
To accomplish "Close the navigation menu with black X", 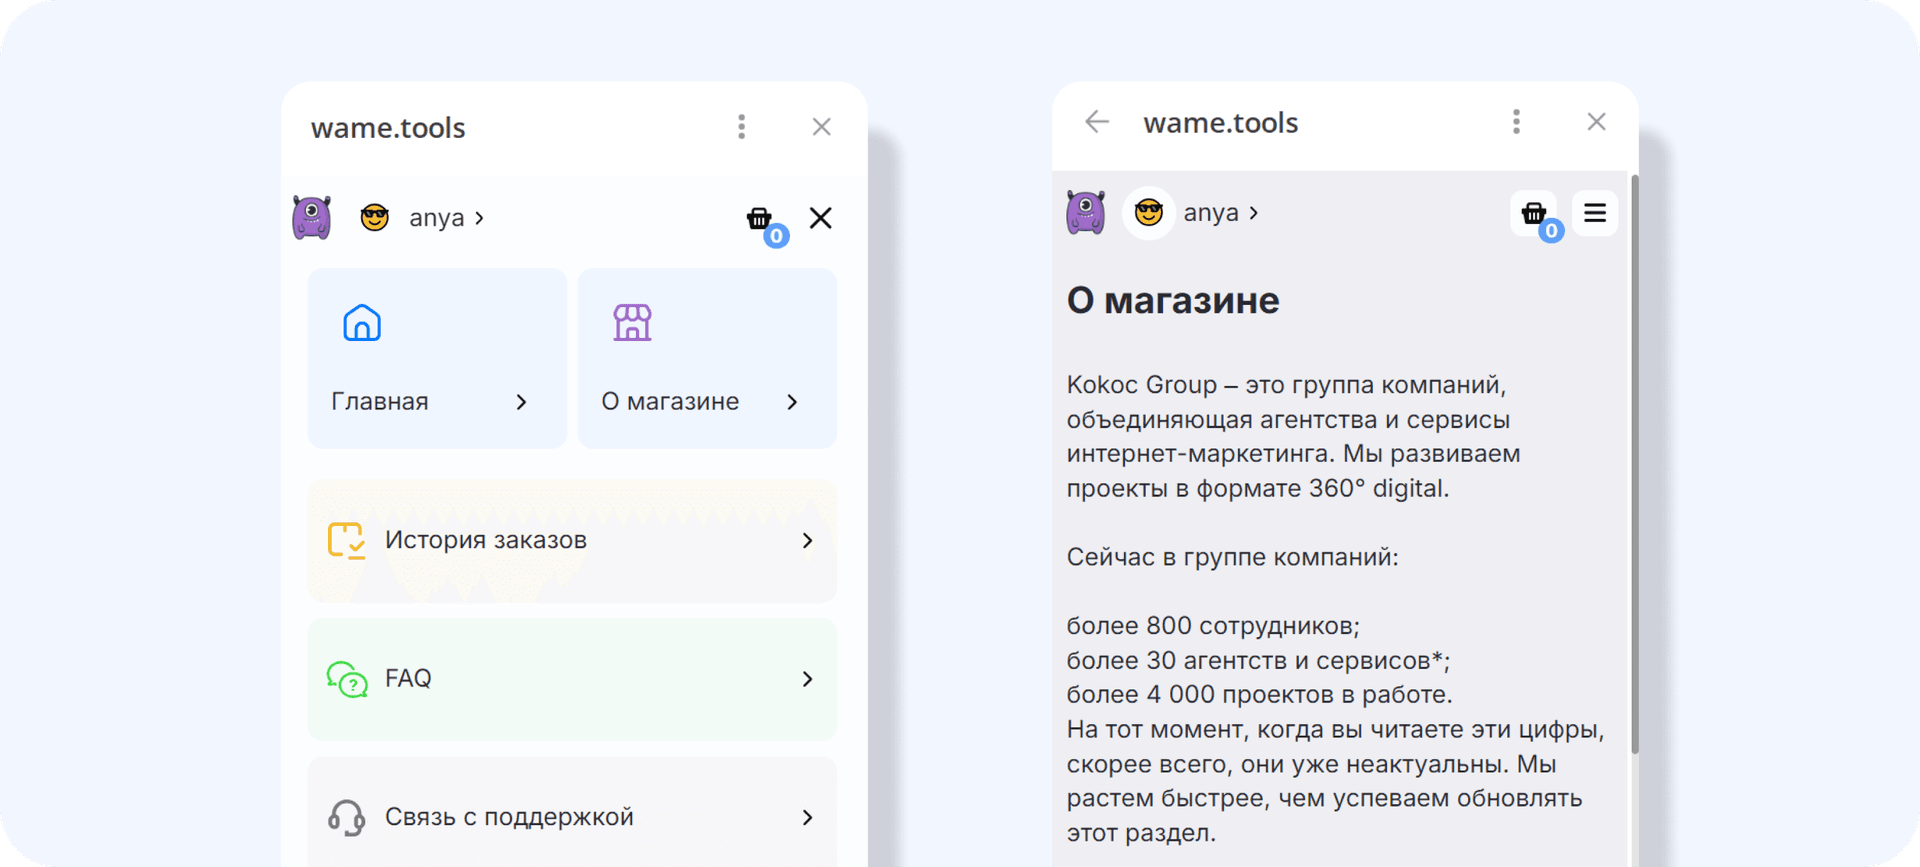I will point(821,218).
